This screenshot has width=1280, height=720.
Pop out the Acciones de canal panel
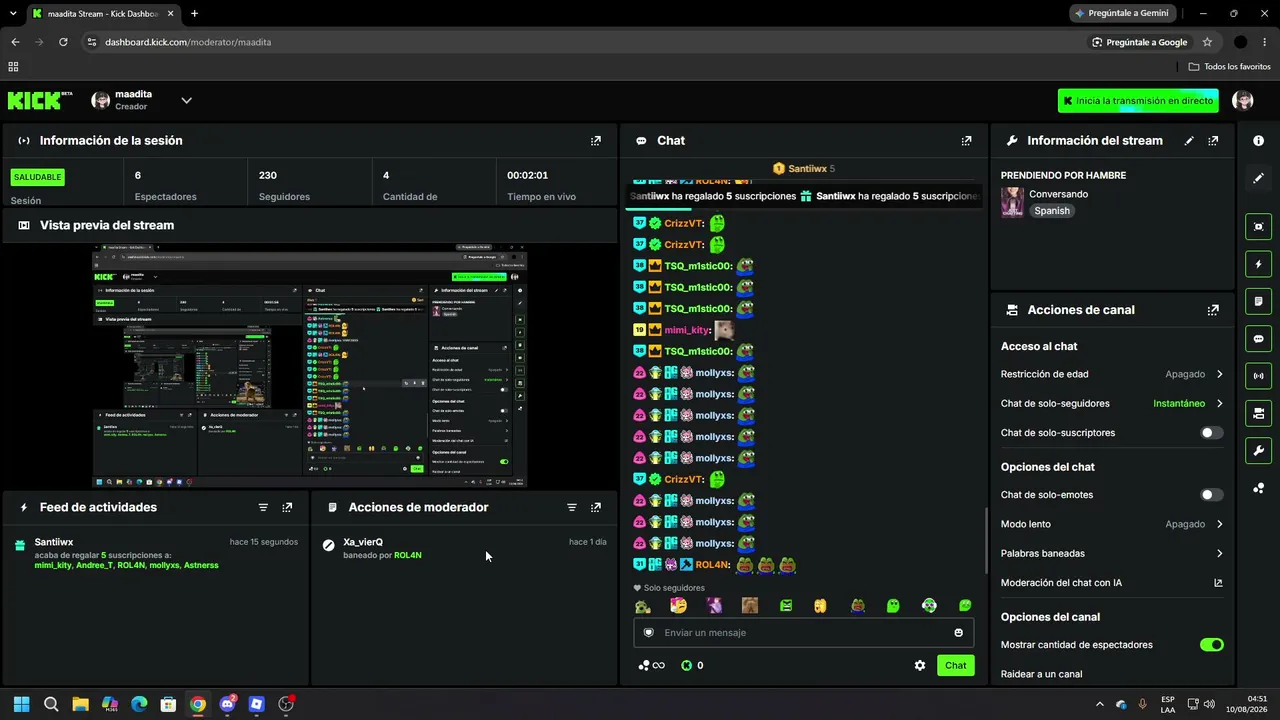[x=1213, y=310]
